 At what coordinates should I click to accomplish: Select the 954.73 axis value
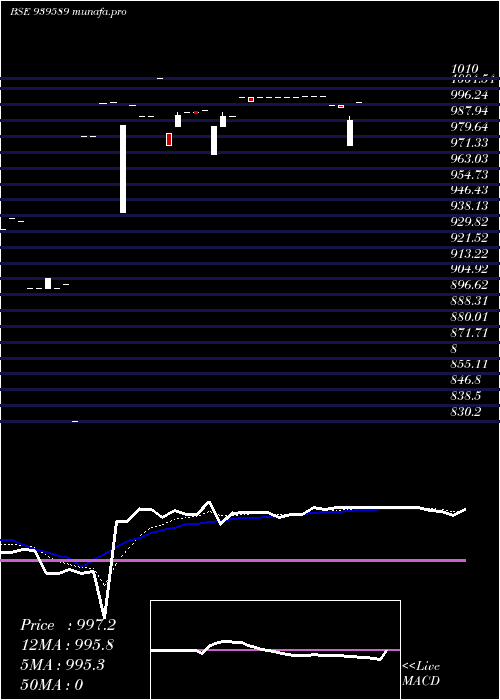click(469, 175)
